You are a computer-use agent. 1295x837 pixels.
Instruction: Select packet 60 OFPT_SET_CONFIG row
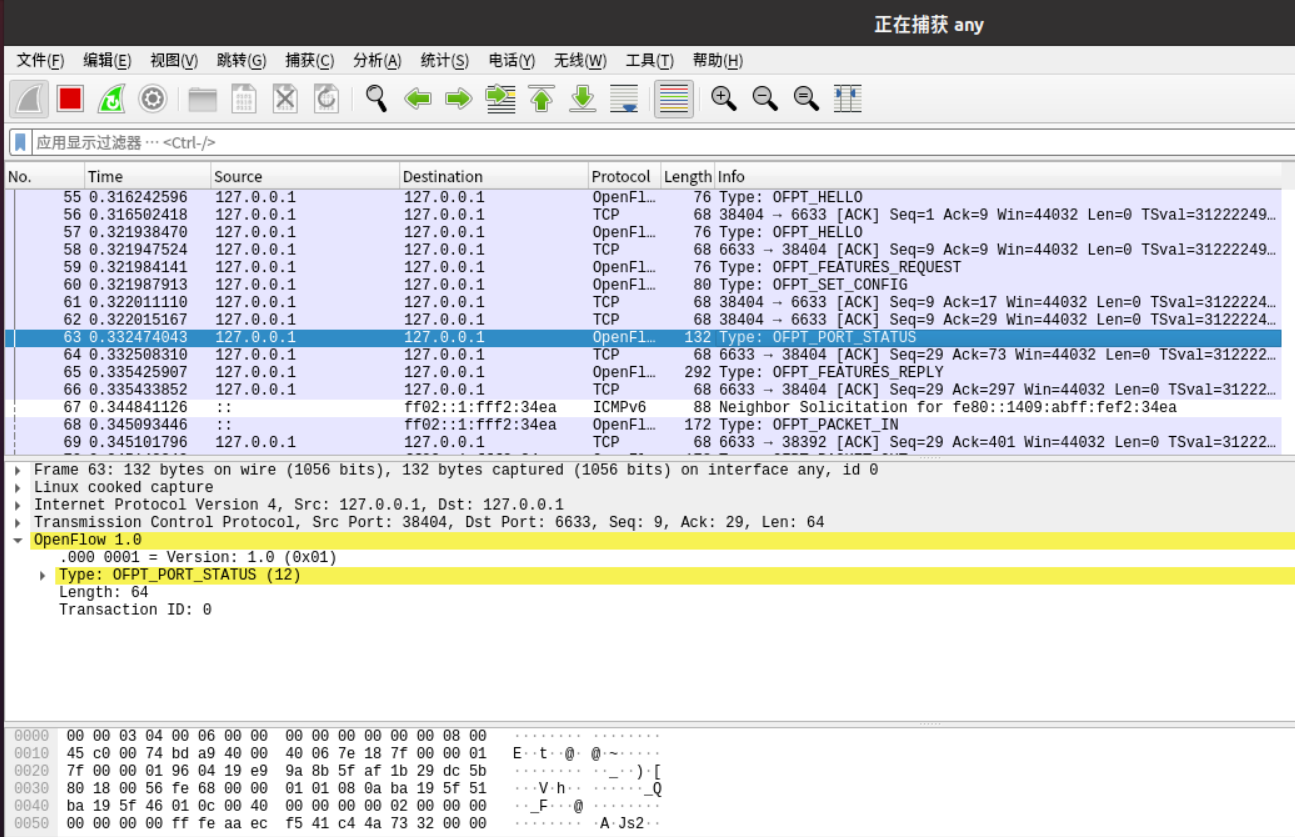pyautogui.click(x=643, y=285)
